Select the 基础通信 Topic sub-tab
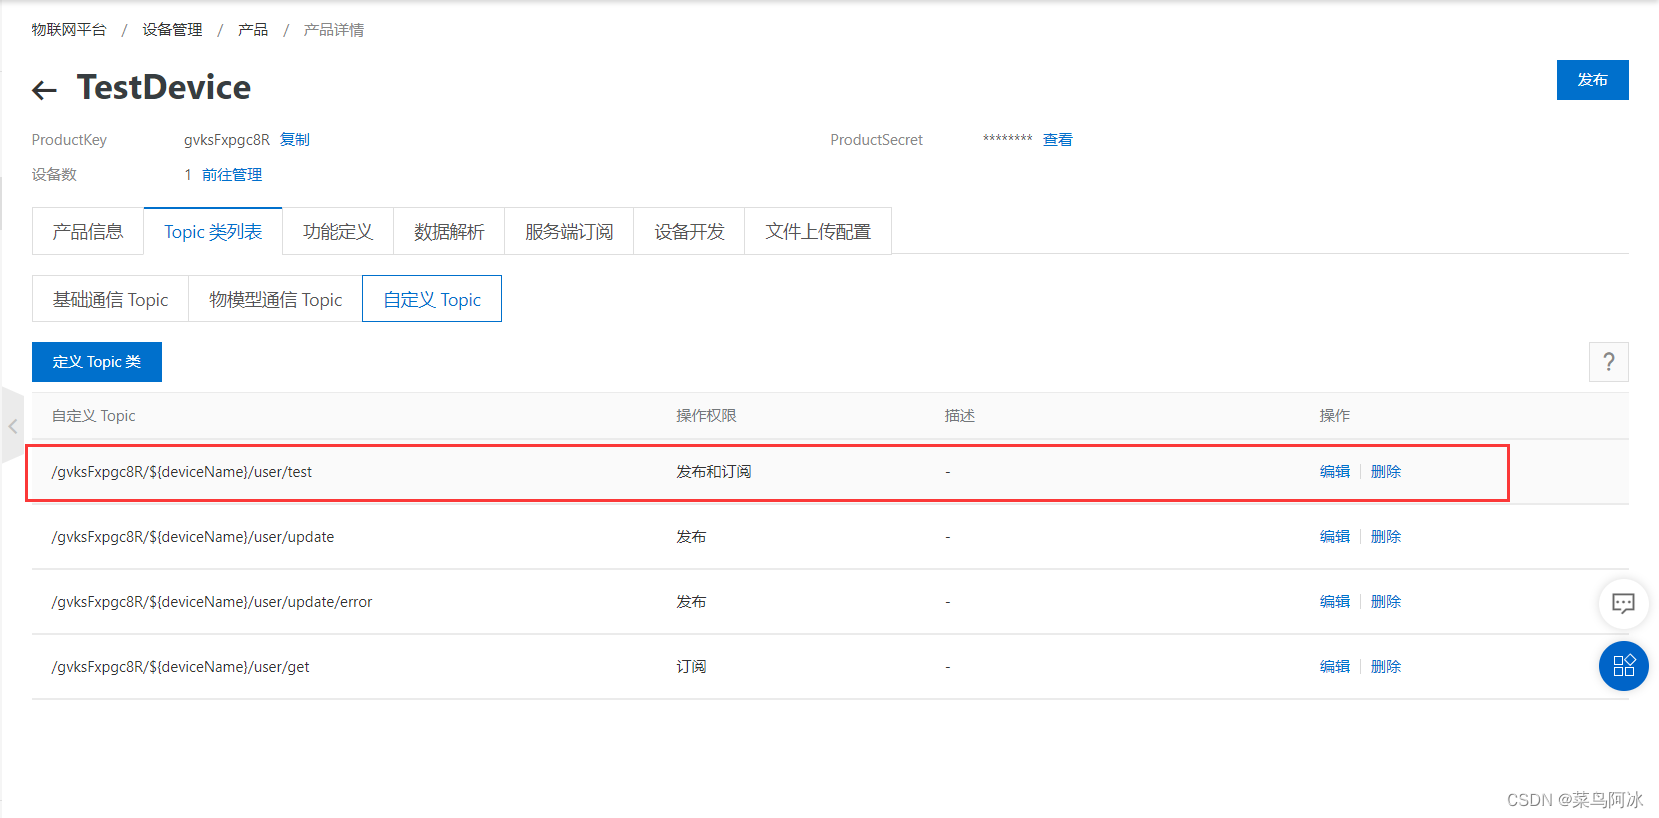Screen dimensions: 1659x818 pos(110,299)
